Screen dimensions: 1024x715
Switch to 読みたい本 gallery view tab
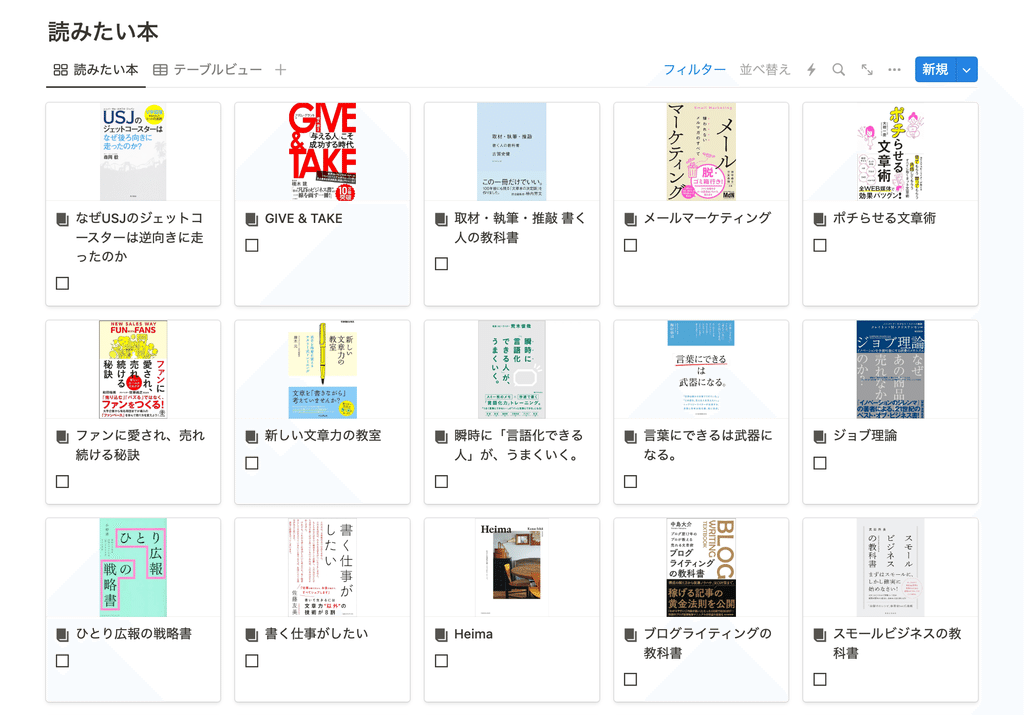[96, 69]
